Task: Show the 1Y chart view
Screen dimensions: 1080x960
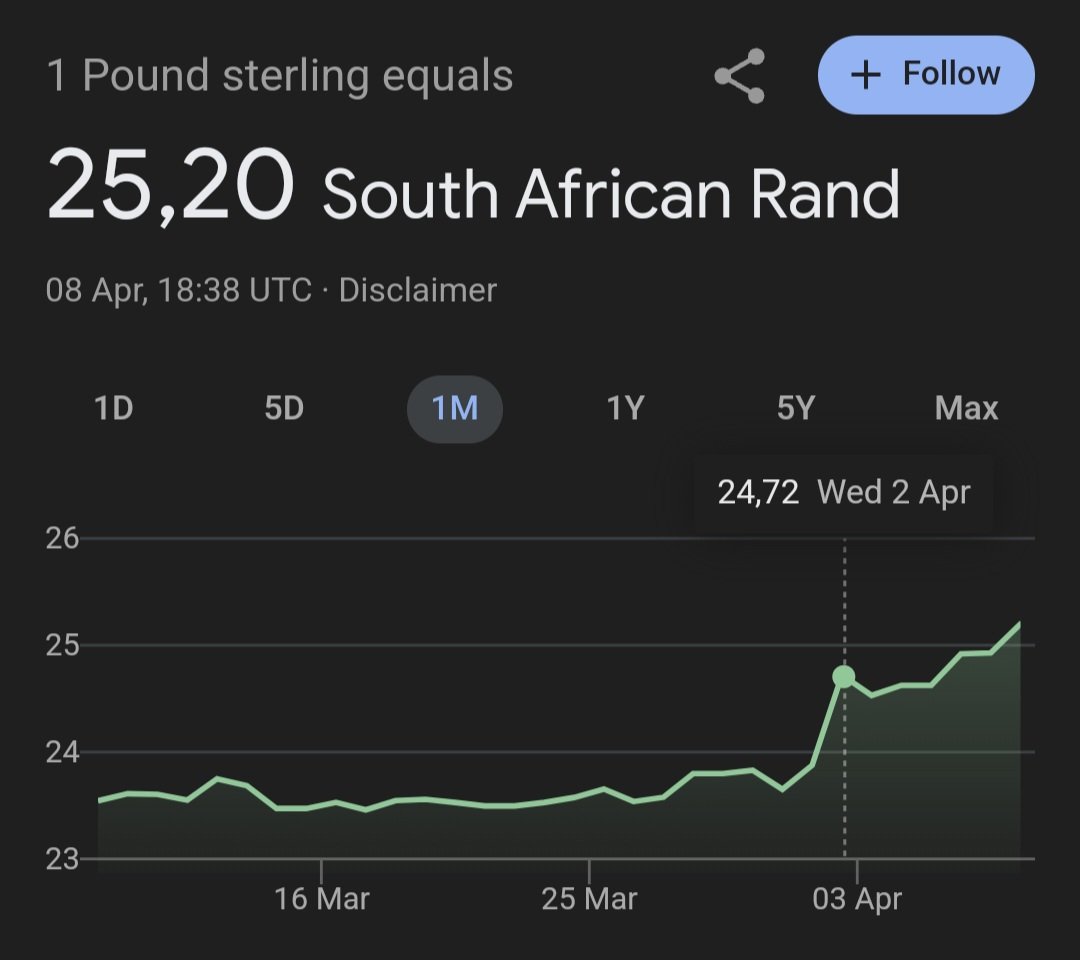Action: point(625,408)
